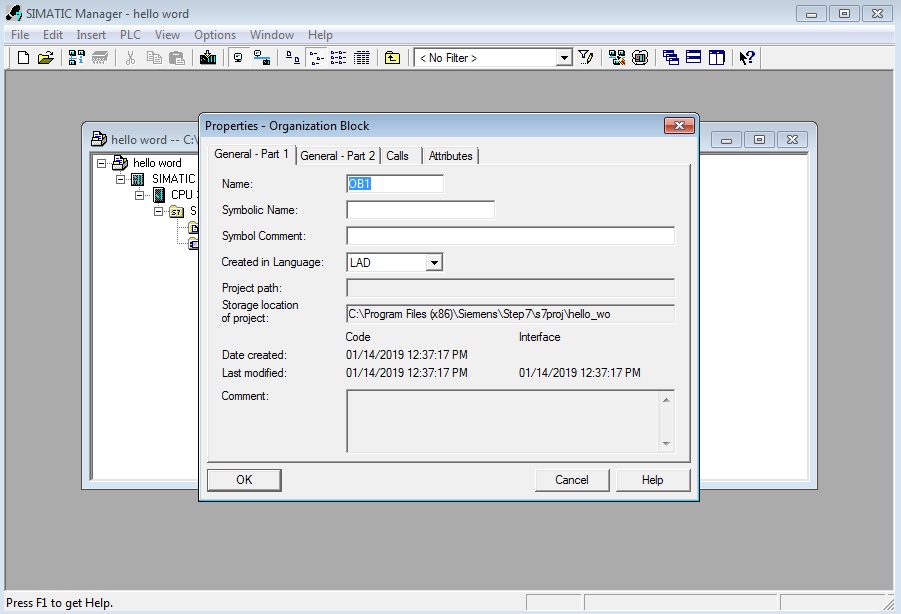
Task: Open the Attributes tab
Action: (450, 156)
